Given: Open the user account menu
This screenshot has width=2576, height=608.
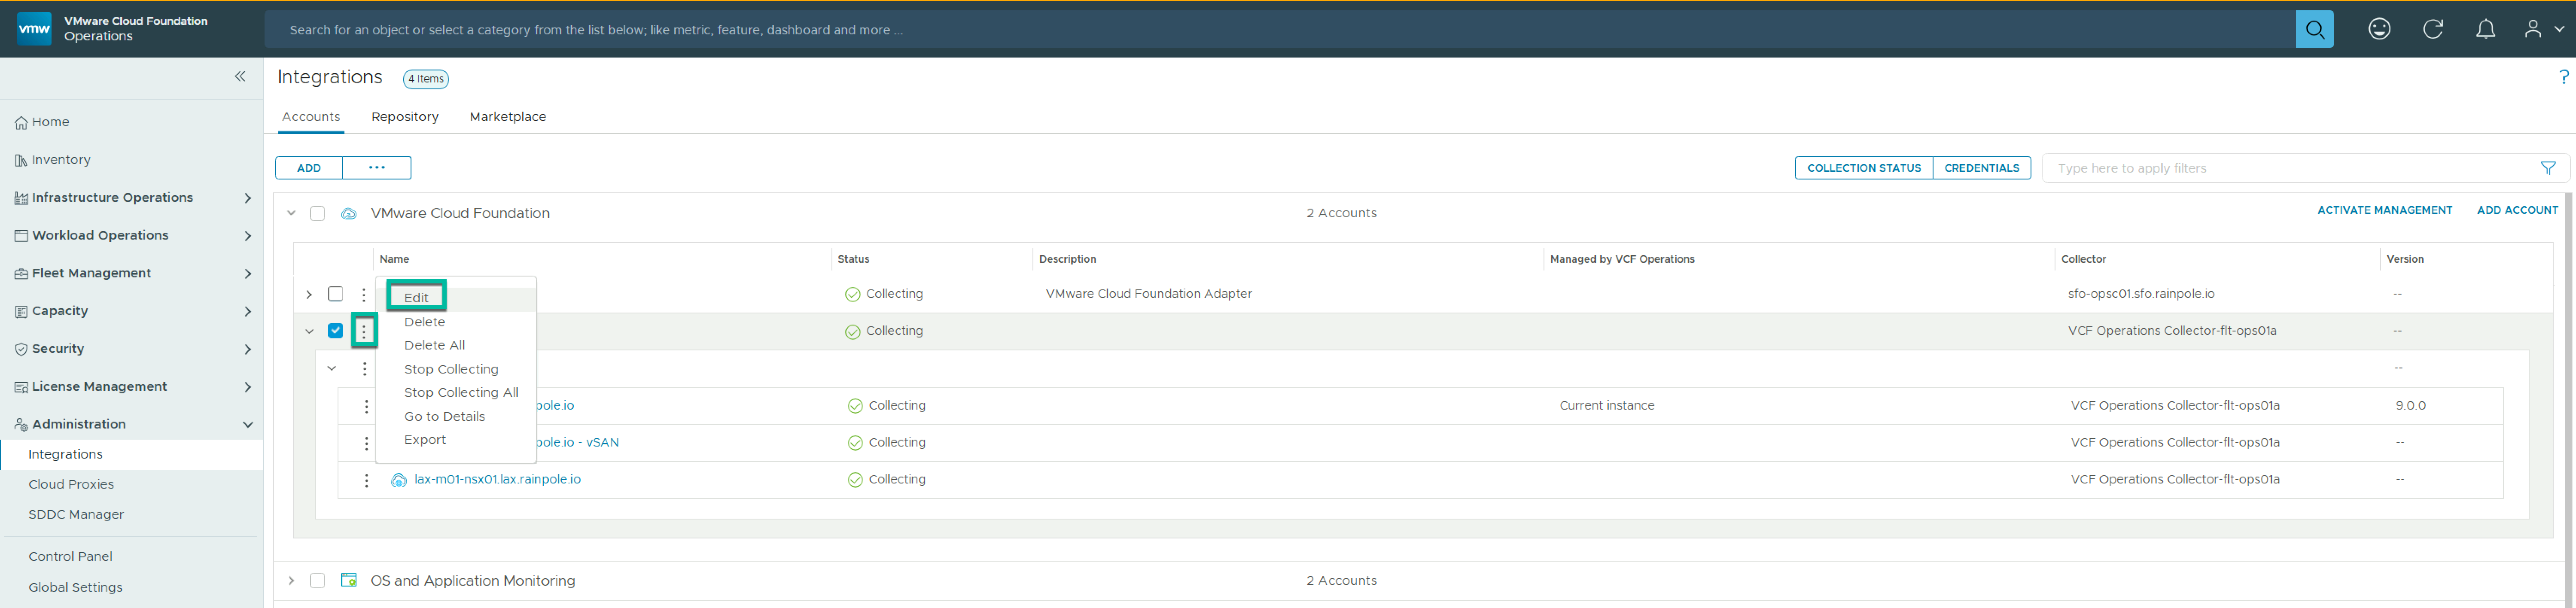Looking at the screenshot, I should pos(2543,30).
